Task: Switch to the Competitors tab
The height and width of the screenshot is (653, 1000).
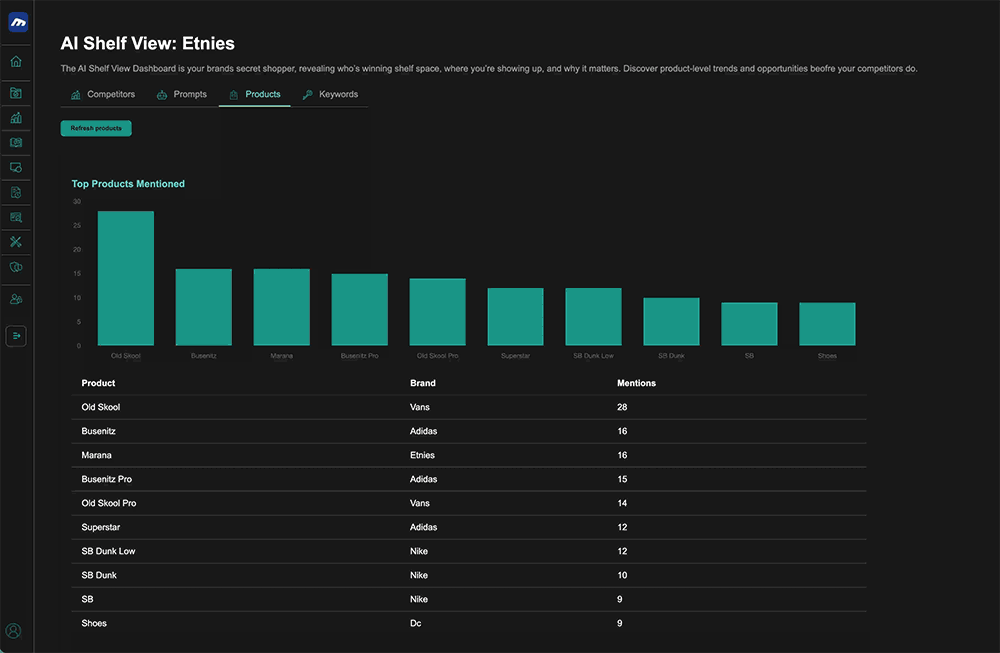Action: (x=102, y=95)
